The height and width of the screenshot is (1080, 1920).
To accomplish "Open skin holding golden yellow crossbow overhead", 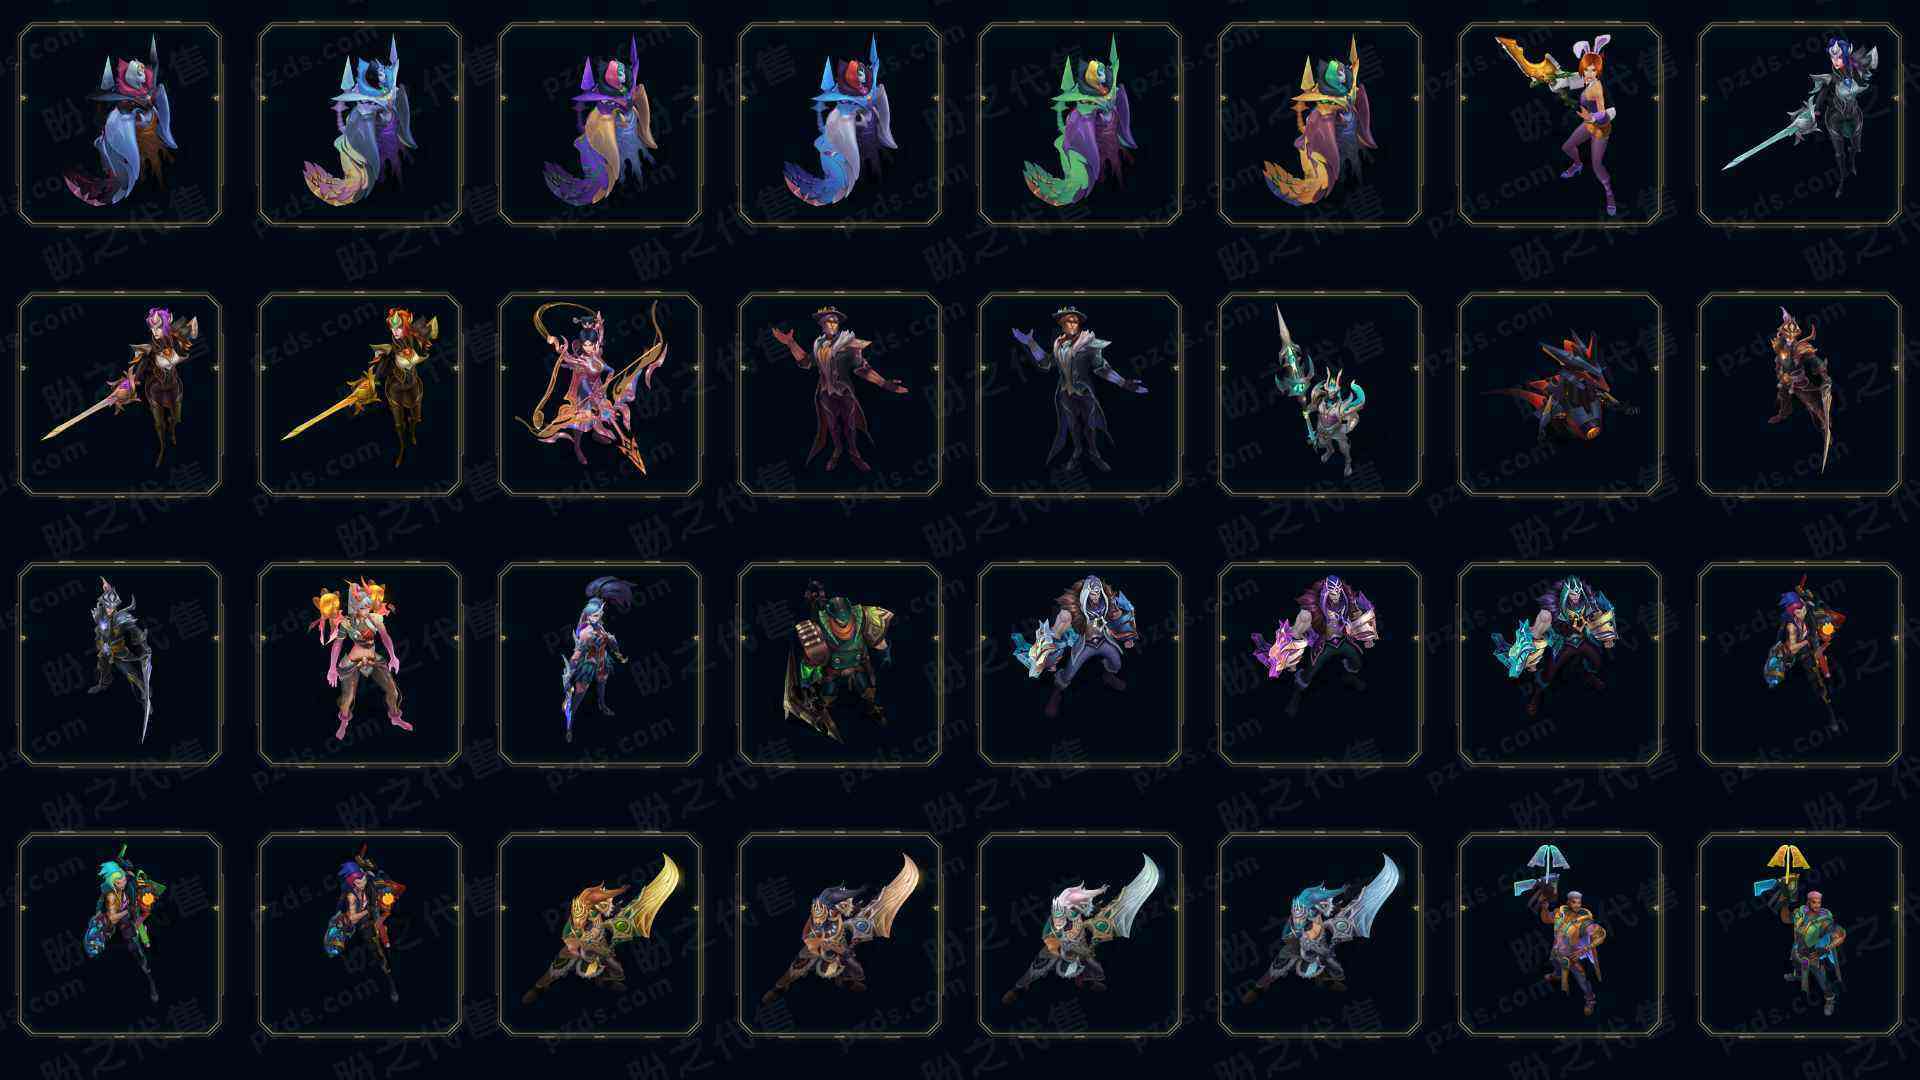I will [1800, 934].
